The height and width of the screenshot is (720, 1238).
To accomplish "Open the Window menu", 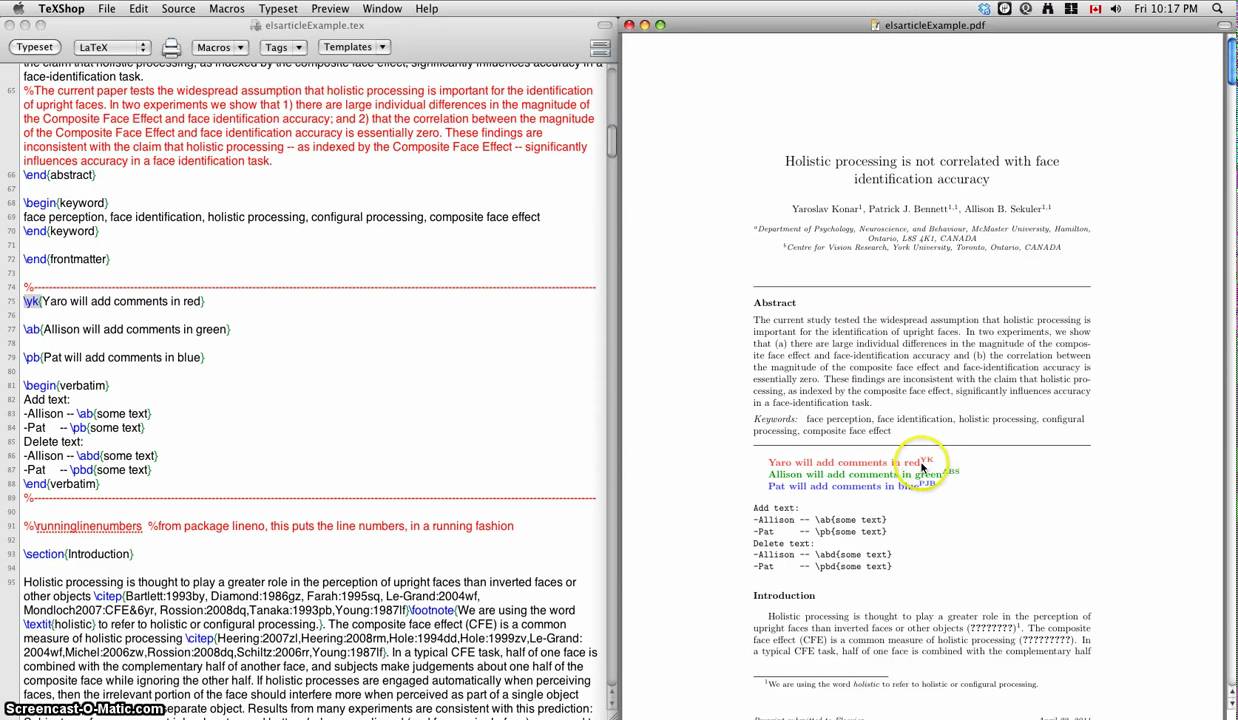I will (x=382, y=9).
